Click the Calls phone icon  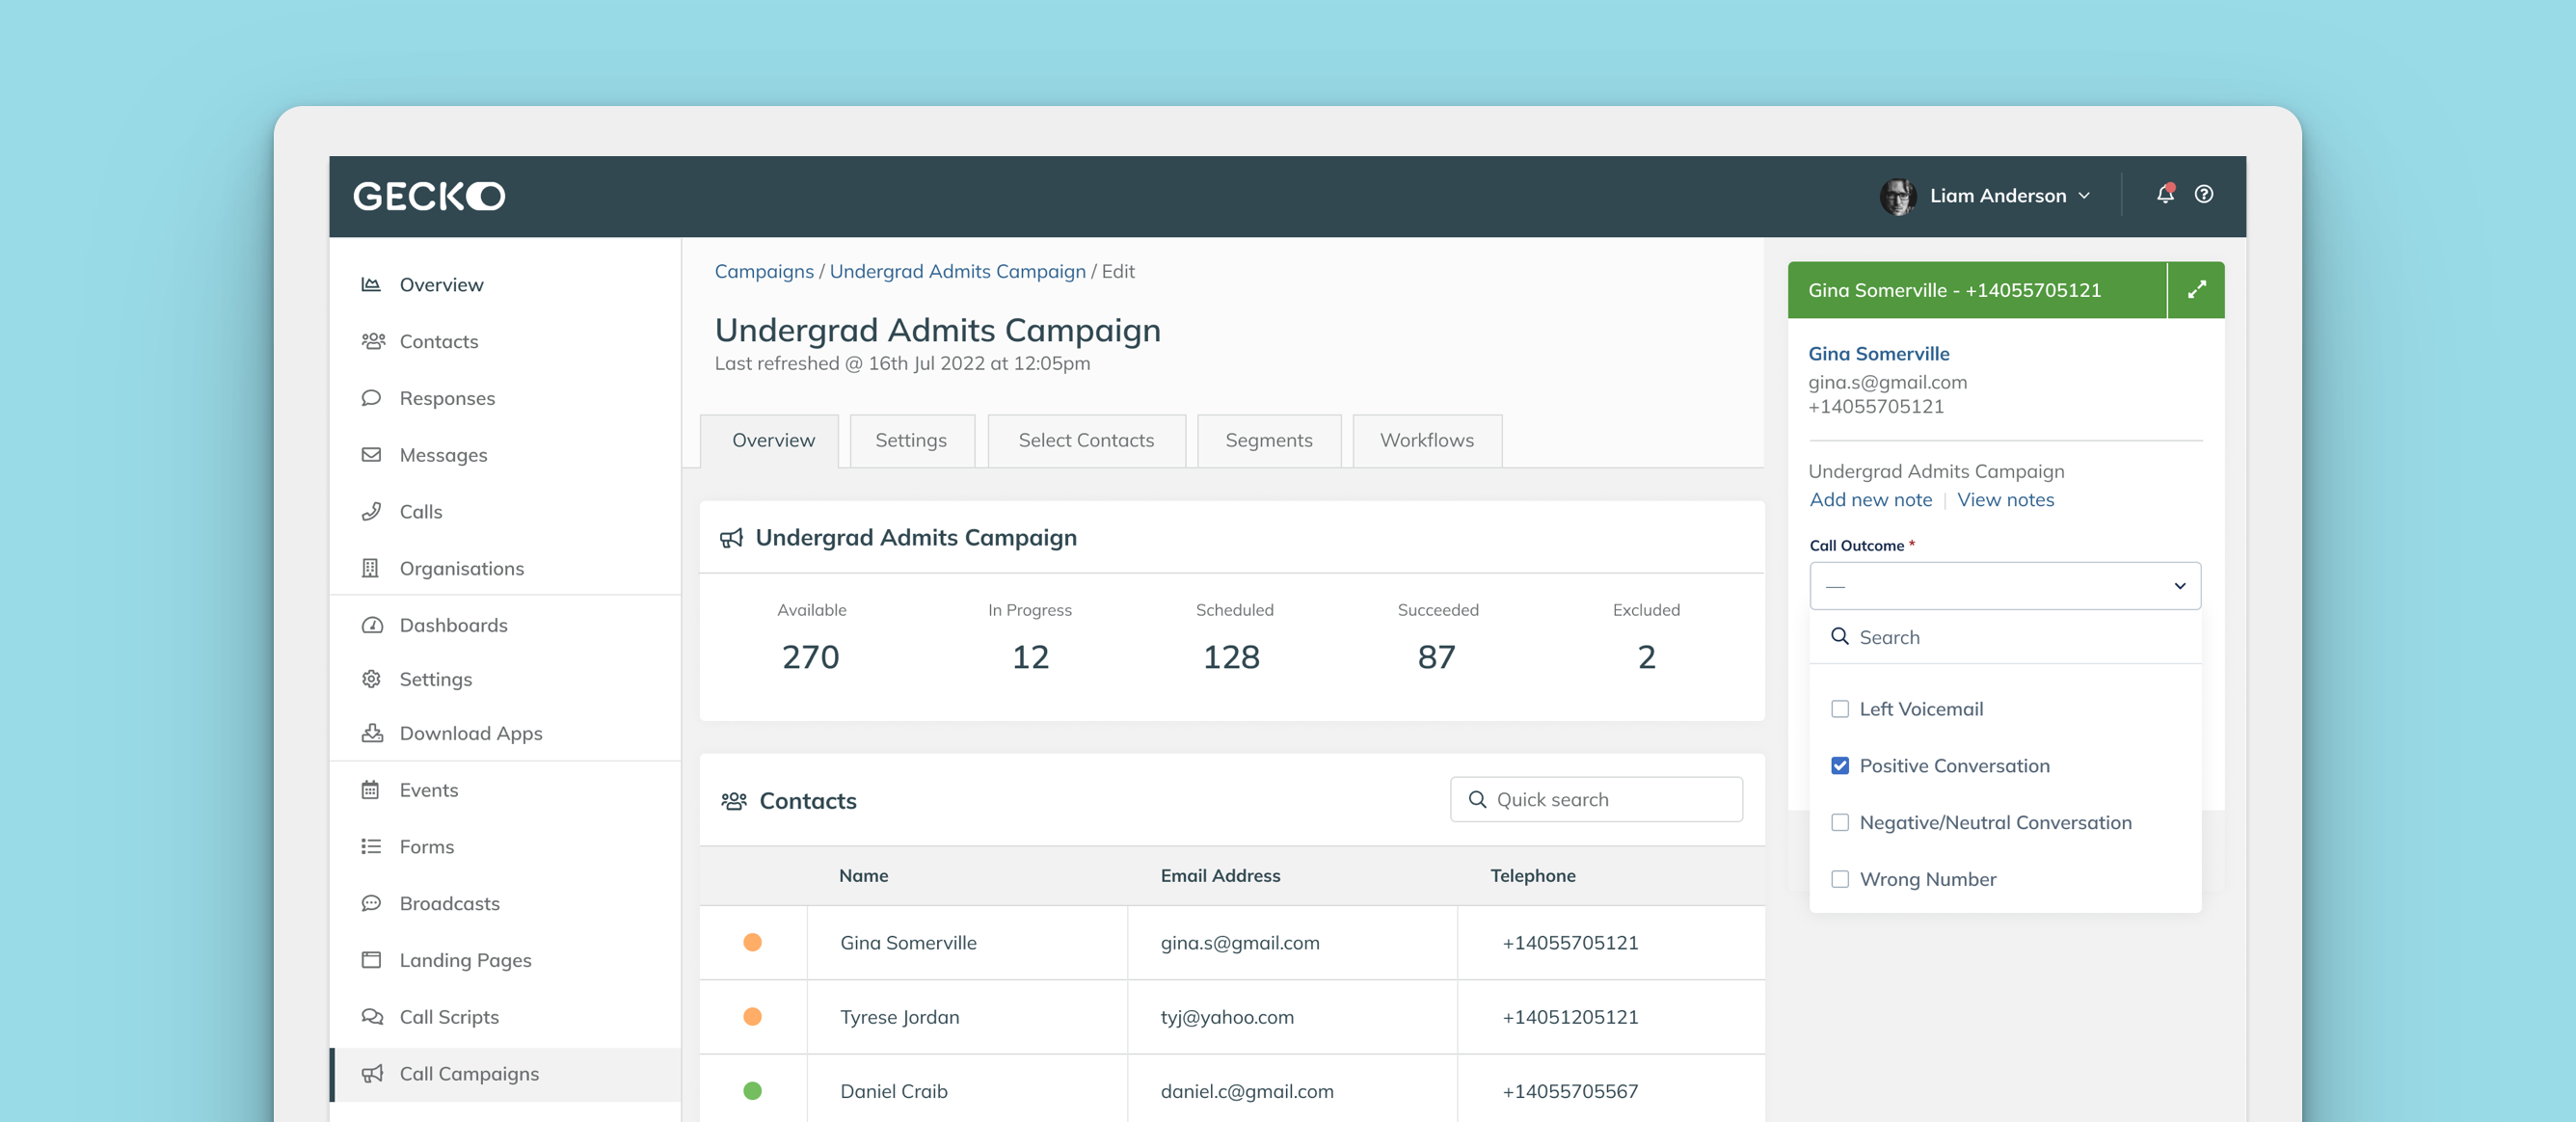click(371, 511)
